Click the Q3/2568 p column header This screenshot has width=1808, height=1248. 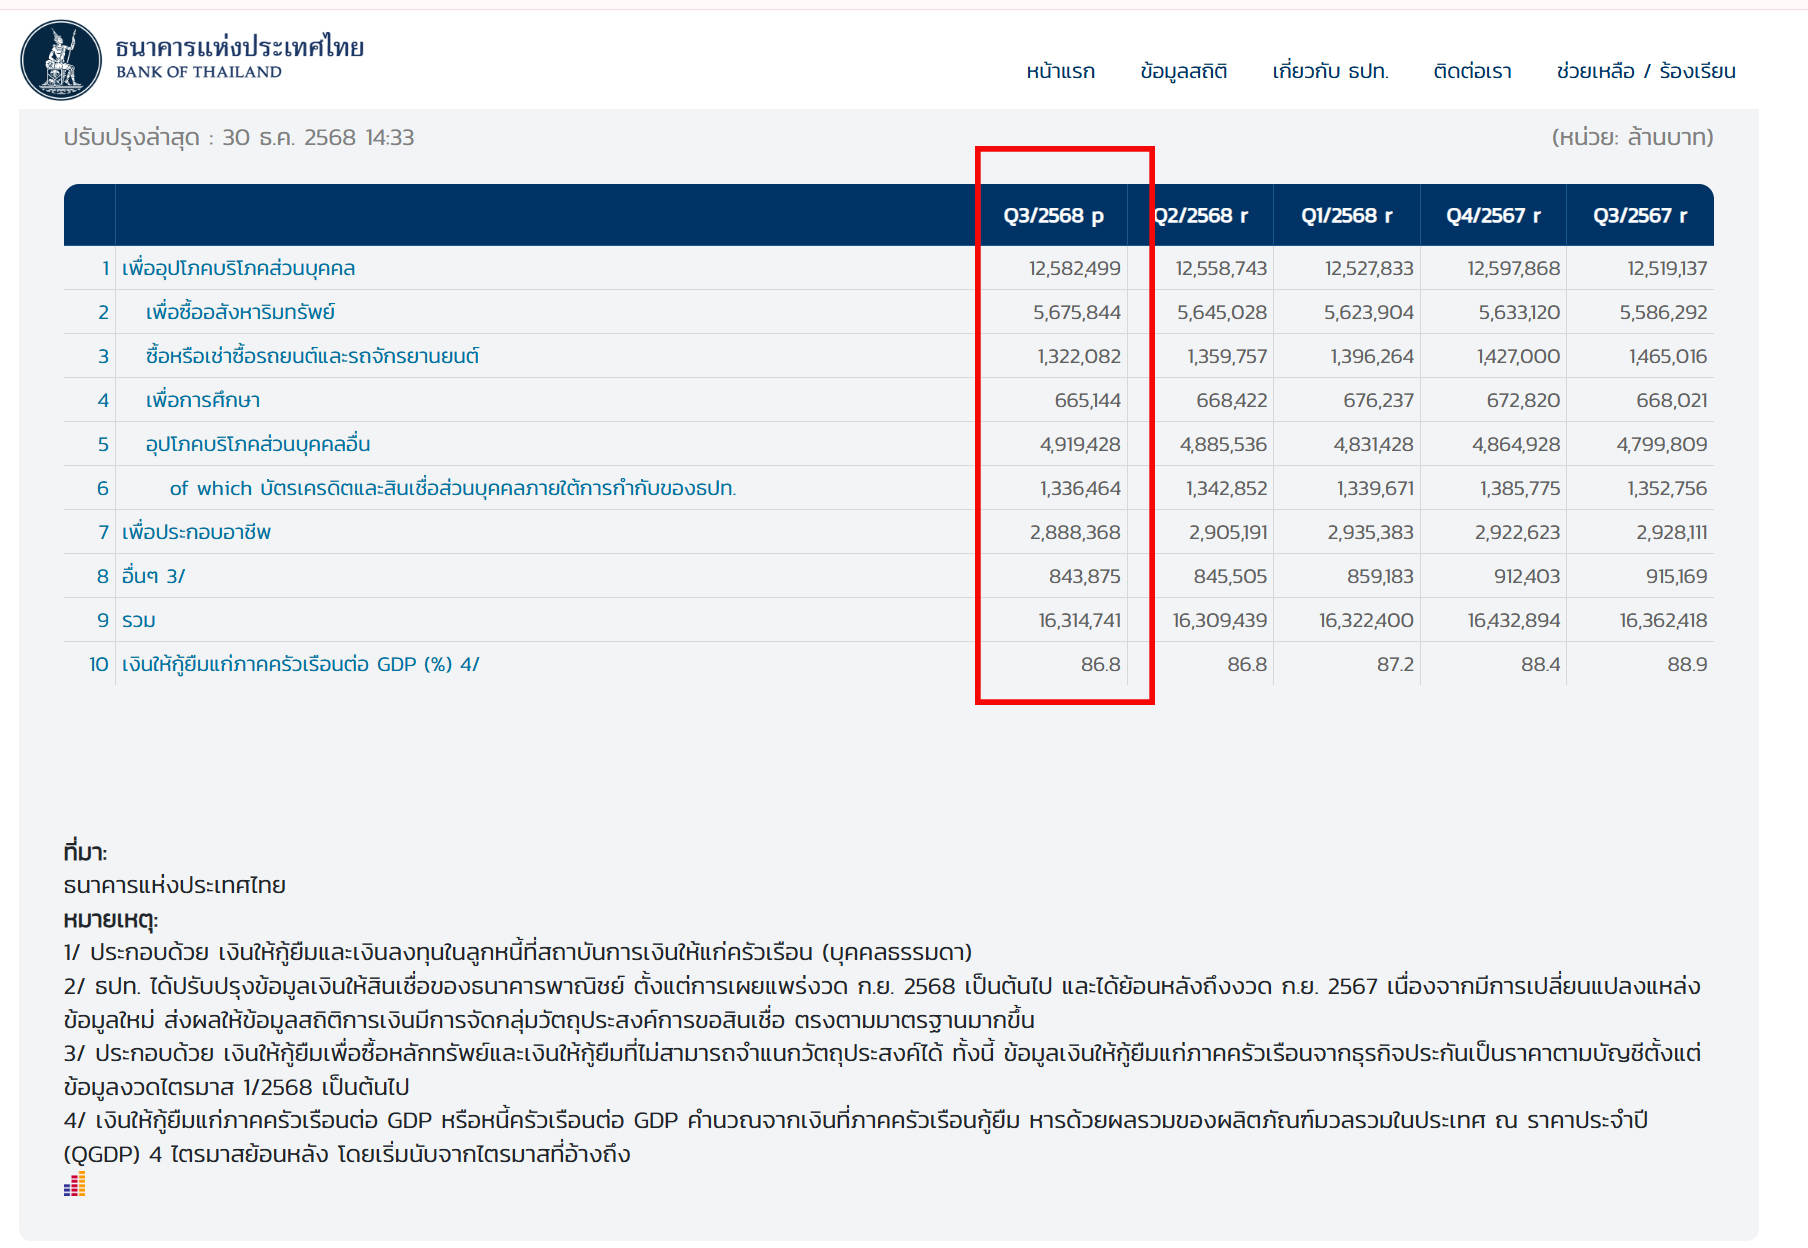tap(1053, 216)
